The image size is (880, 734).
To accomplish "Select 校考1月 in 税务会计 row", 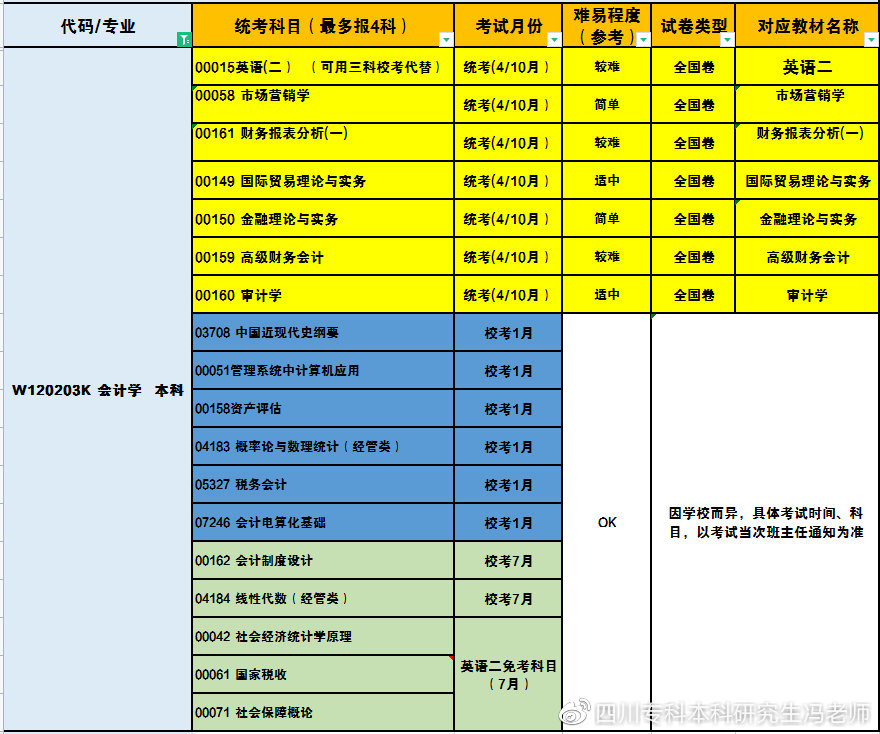I will 508,485.
